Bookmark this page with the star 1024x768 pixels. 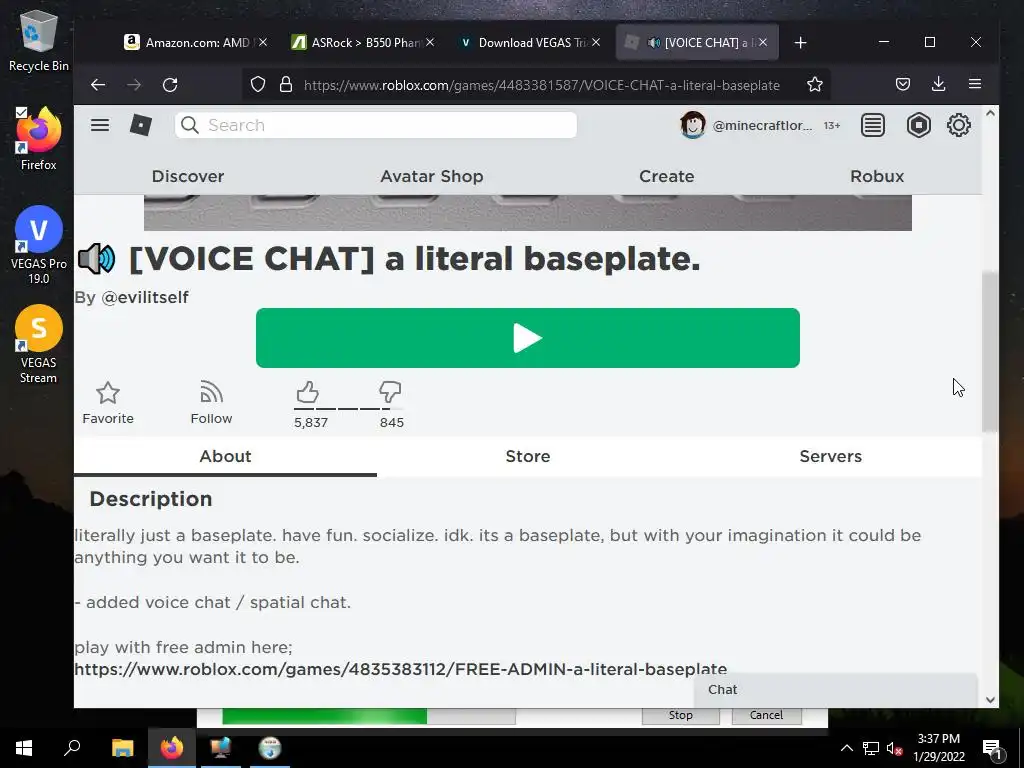pyautogui.click(x=814, y=84)
